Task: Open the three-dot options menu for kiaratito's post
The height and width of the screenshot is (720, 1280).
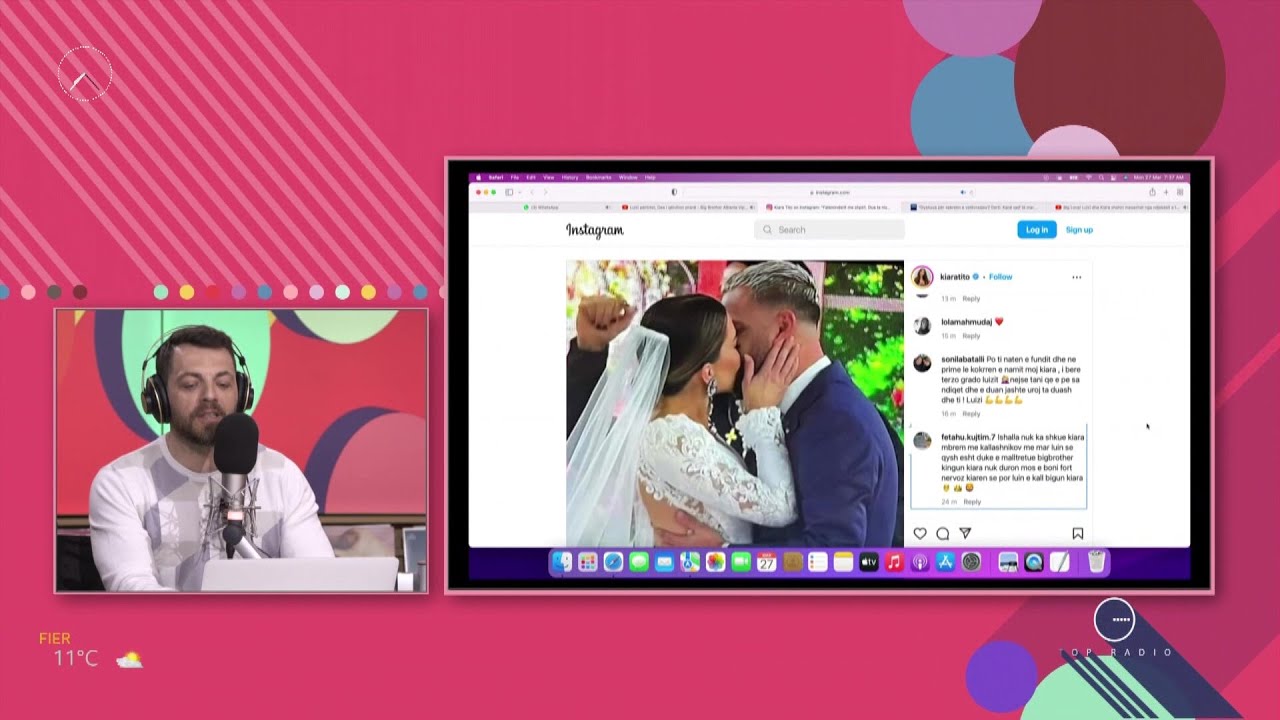Action: tap(1076, 277)
